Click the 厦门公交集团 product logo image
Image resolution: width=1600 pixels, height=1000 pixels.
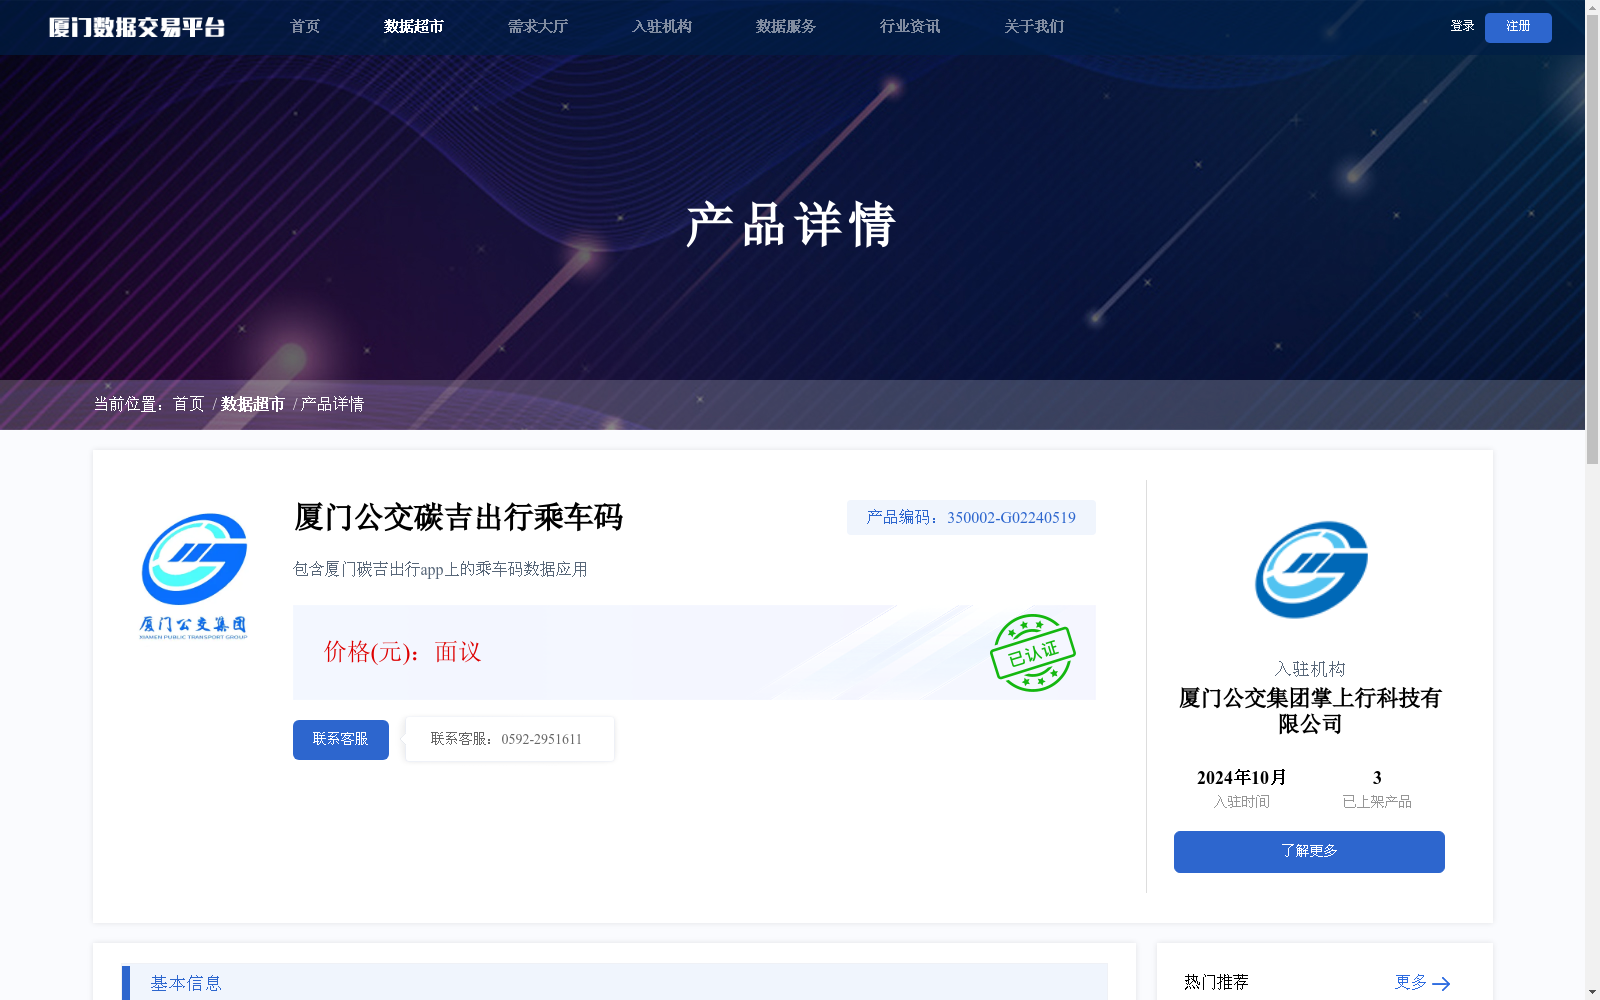[194, 577]
